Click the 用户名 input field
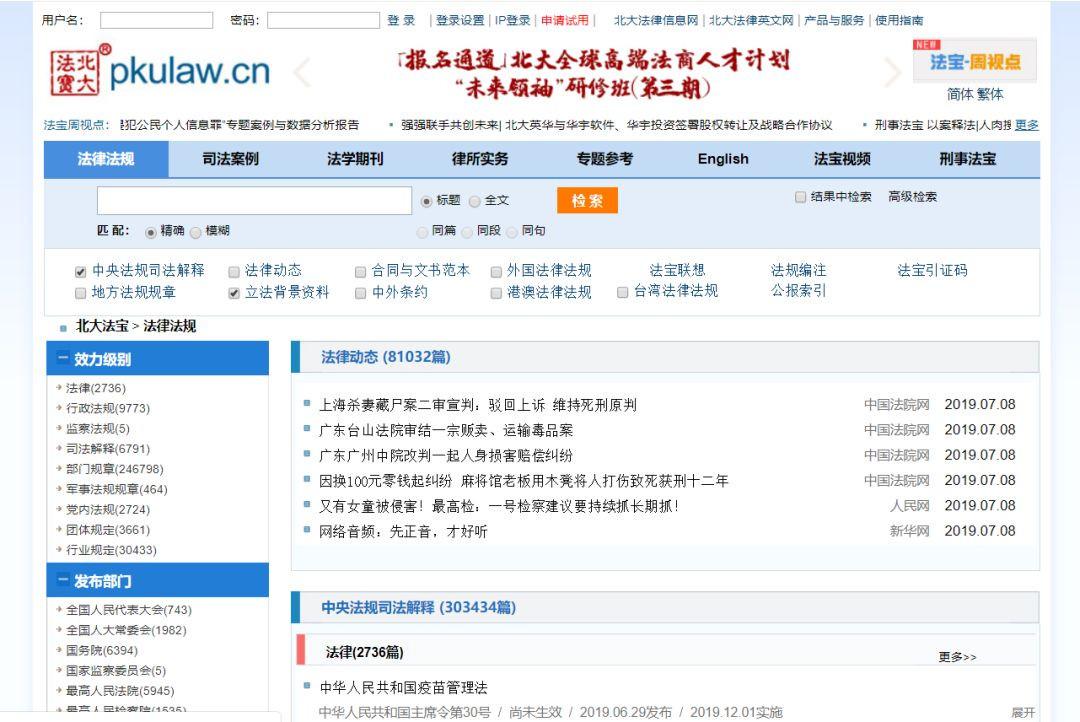The height and width of the screenshot is (722, 1080). (156, 21)
